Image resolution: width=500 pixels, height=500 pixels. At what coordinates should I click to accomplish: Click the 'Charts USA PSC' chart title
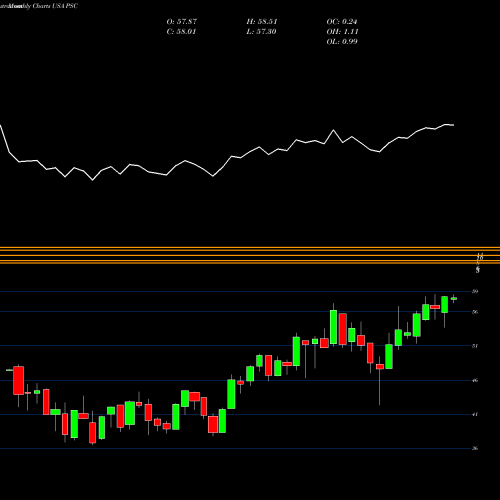point(55,6)
